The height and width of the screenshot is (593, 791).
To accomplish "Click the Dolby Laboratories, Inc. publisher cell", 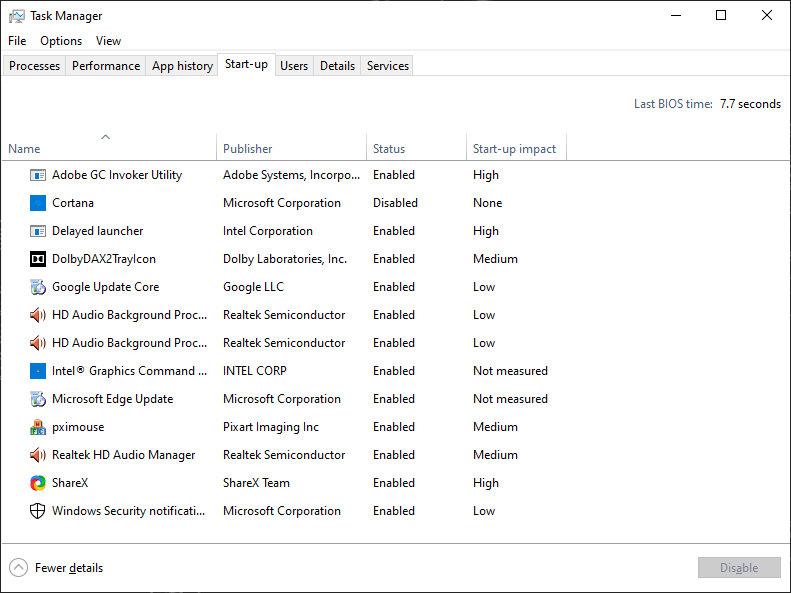I will click(x=285, y=259).
